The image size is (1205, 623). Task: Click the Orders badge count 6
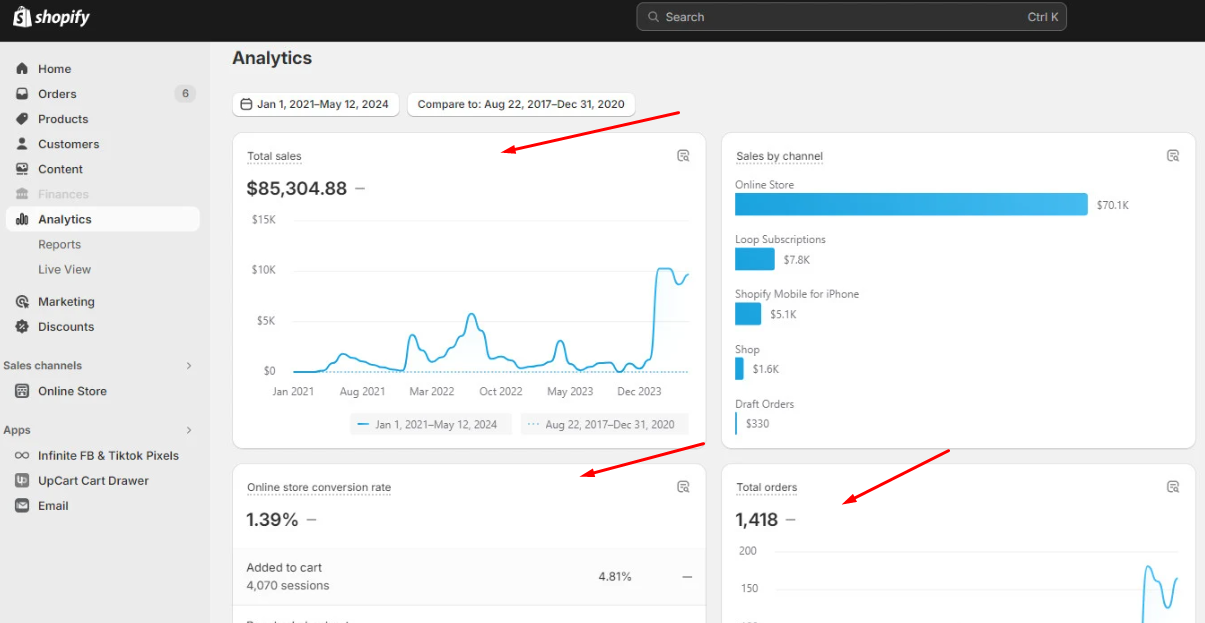(x=185, y=94)
